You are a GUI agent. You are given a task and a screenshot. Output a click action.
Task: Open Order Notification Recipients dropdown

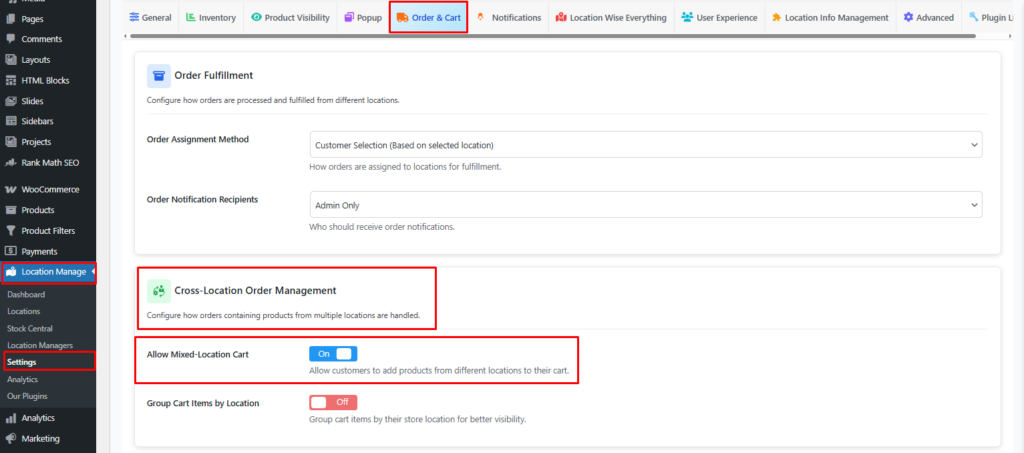(646, 205)
